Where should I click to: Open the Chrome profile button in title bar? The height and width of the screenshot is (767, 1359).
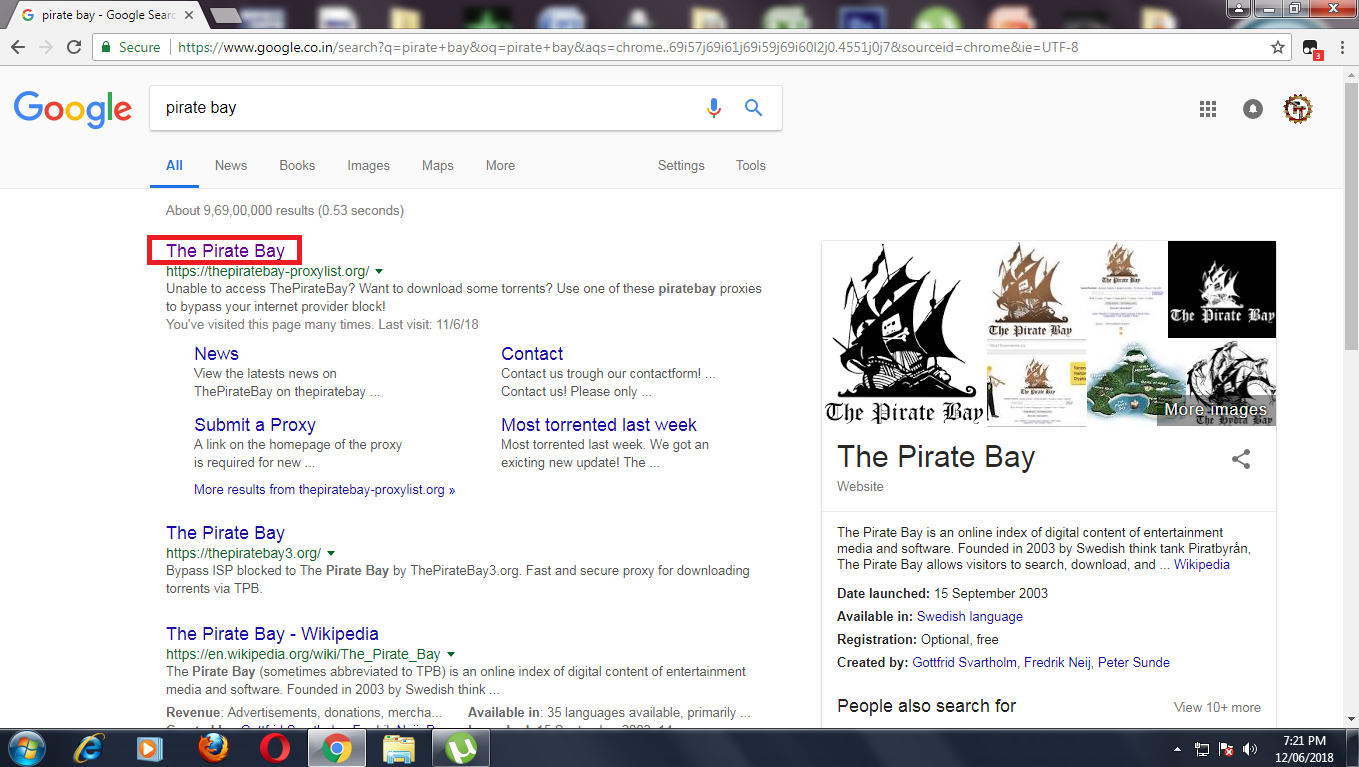[1240, 8]
